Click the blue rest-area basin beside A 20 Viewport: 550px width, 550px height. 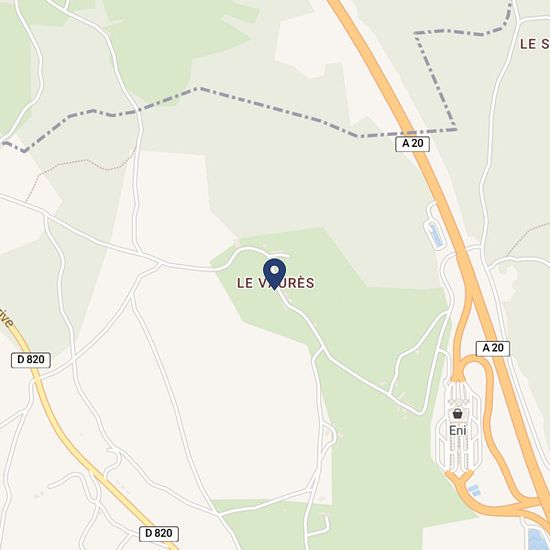[x=435, y=234]
